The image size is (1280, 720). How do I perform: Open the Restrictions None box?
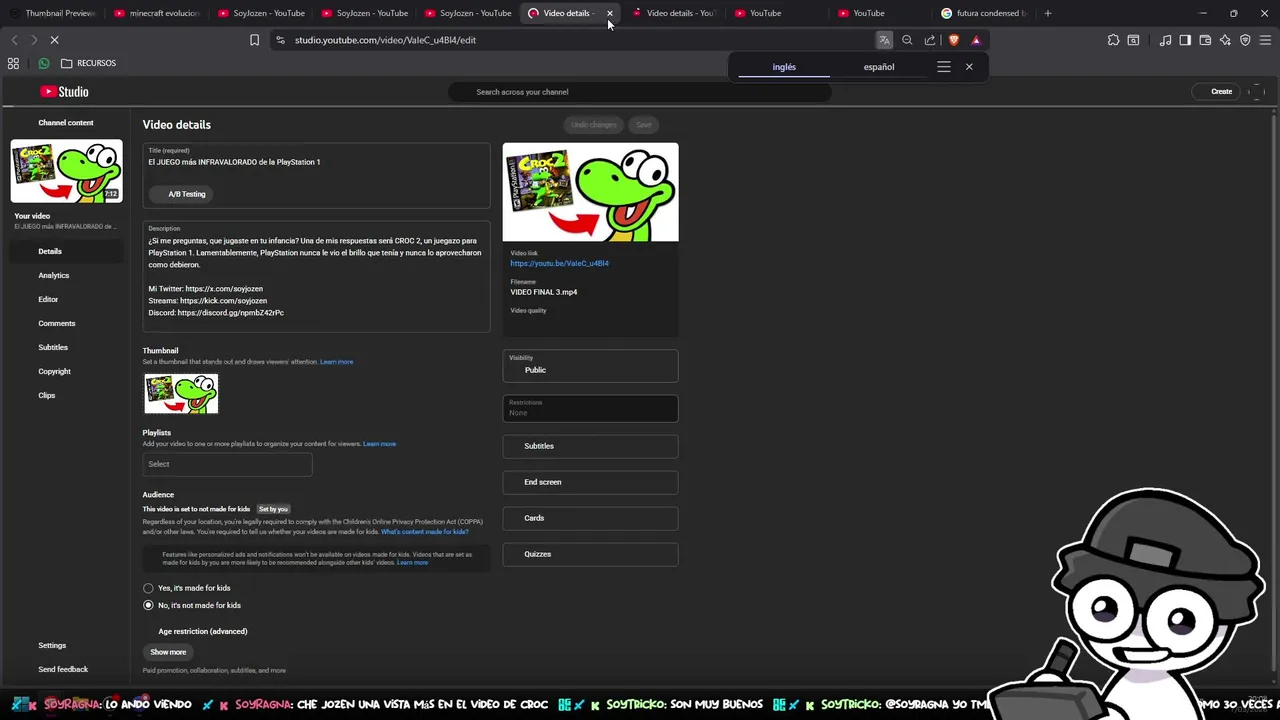coord(590,408)
